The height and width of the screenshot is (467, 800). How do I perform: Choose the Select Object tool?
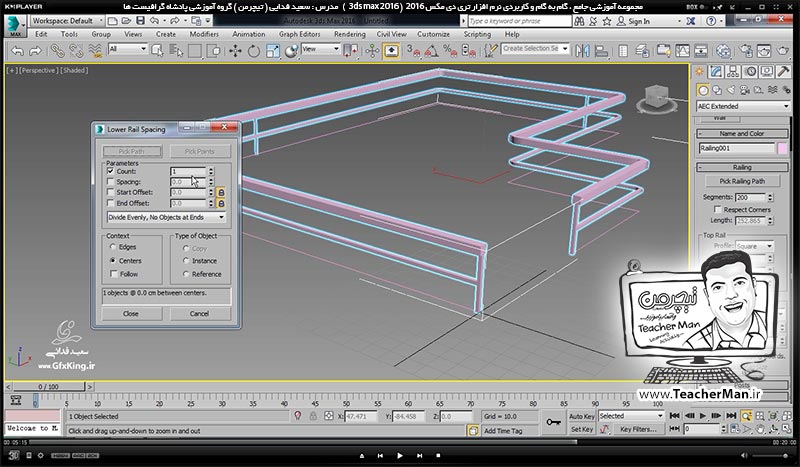(x=158, y=51)
